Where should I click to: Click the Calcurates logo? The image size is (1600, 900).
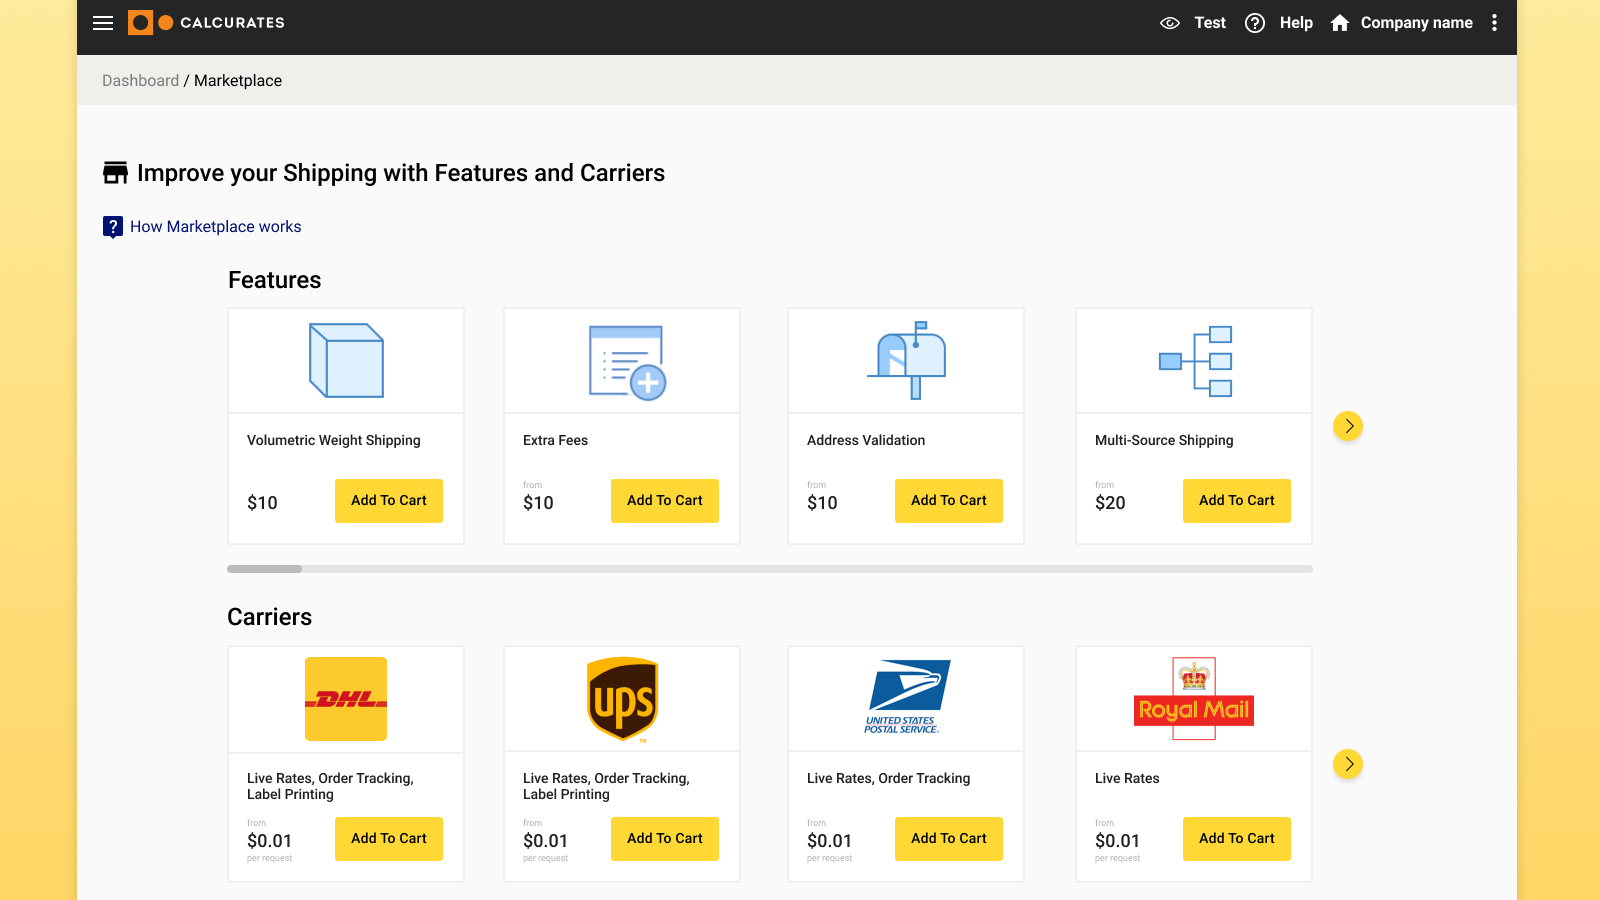207,23
